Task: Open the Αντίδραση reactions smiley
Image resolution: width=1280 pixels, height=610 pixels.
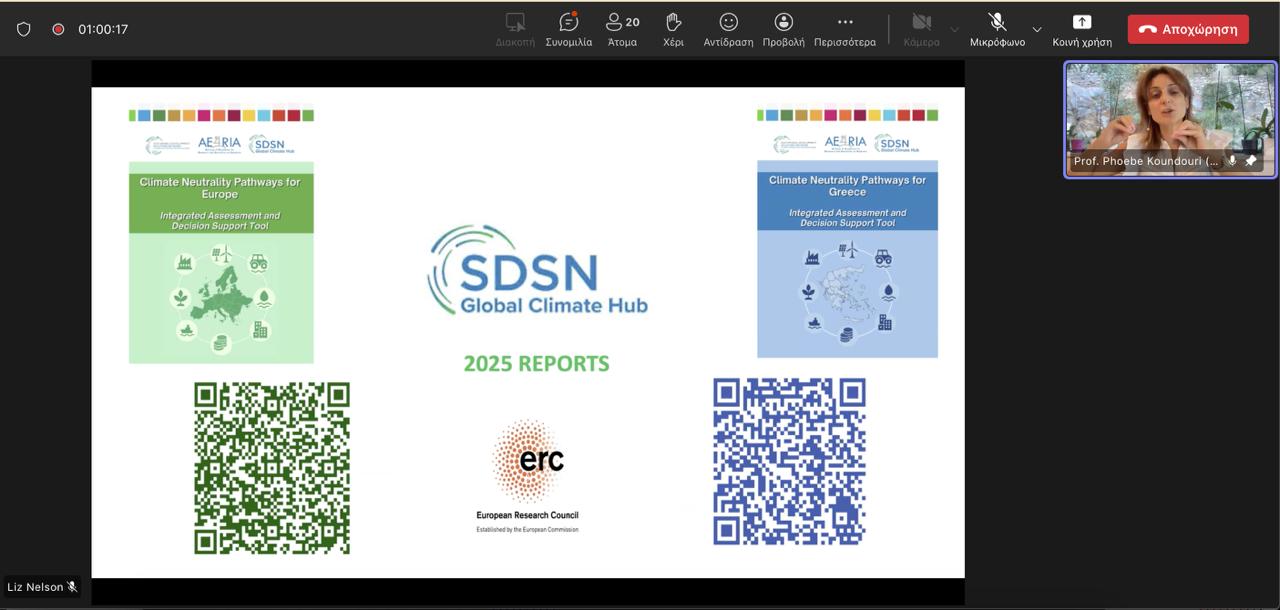Action: pos(728,23)
